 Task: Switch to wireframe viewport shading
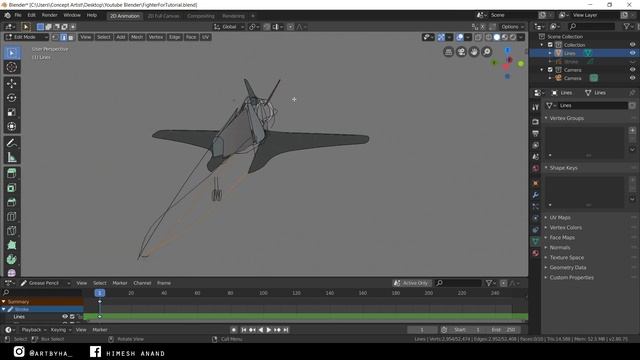coord(489,37)
